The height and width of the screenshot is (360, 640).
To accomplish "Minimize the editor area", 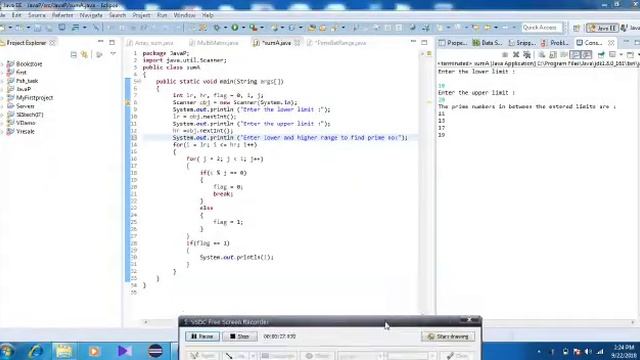I will point(413,42).
